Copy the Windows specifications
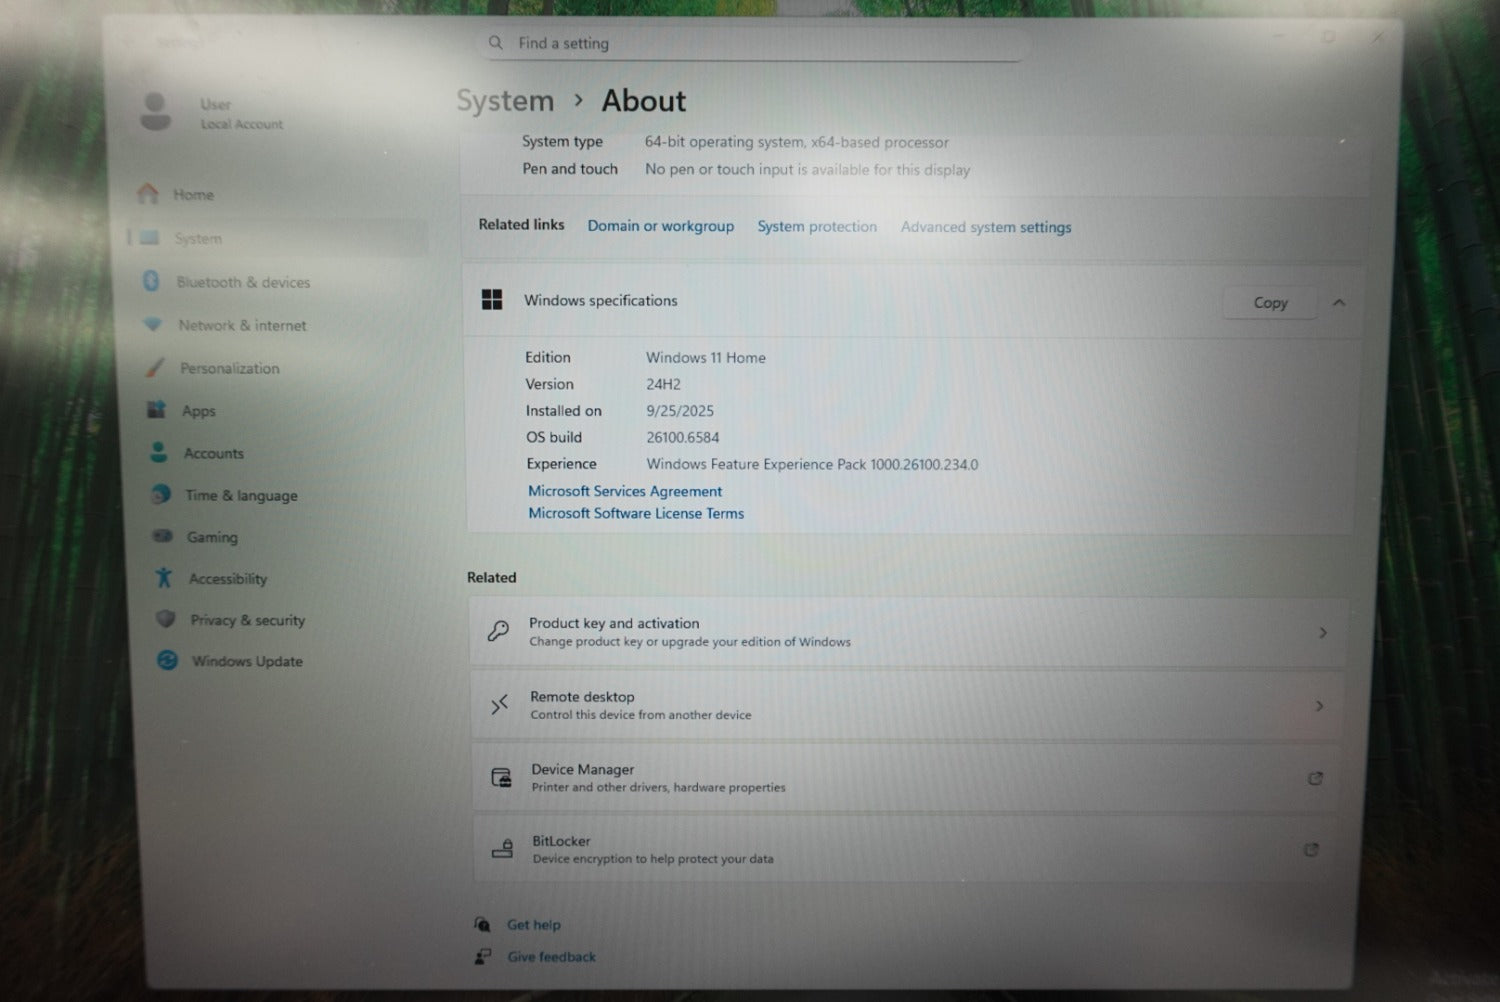The image size is (1500, 1002). pyautogui.click(x=1270, y=302)
